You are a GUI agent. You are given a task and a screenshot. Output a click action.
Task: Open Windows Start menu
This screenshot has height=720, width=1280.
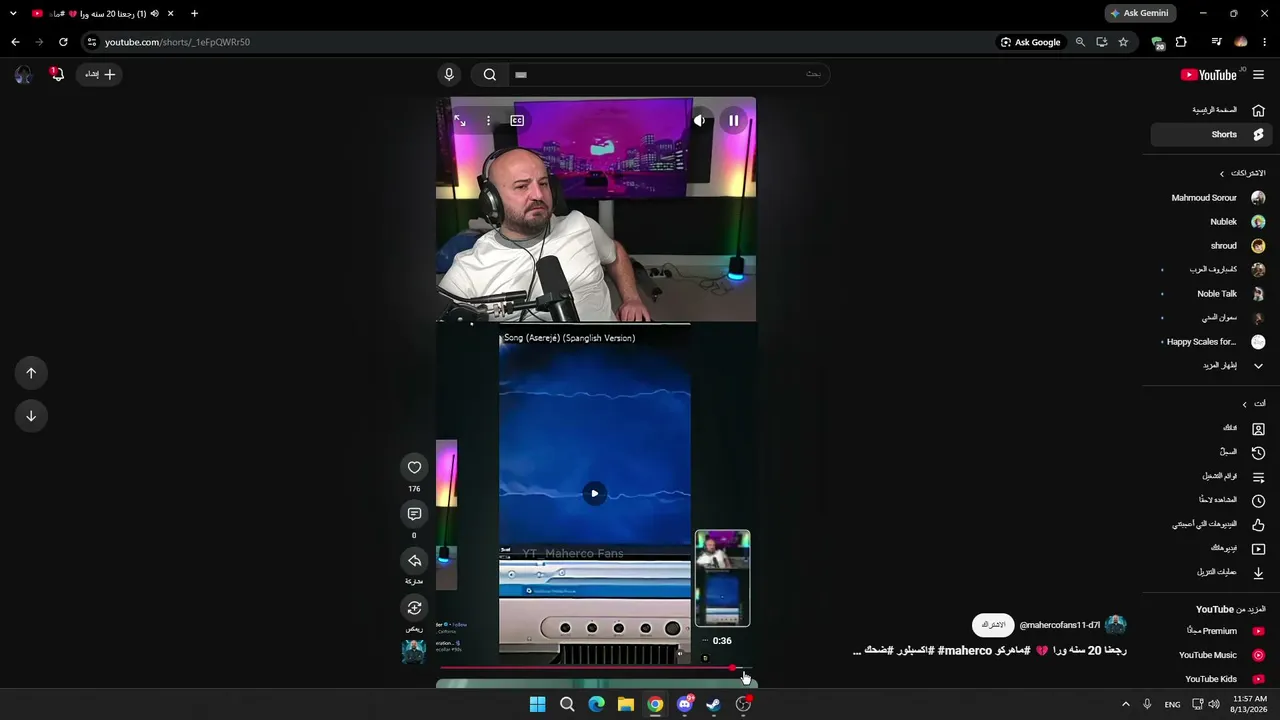(x=537, y=704)
